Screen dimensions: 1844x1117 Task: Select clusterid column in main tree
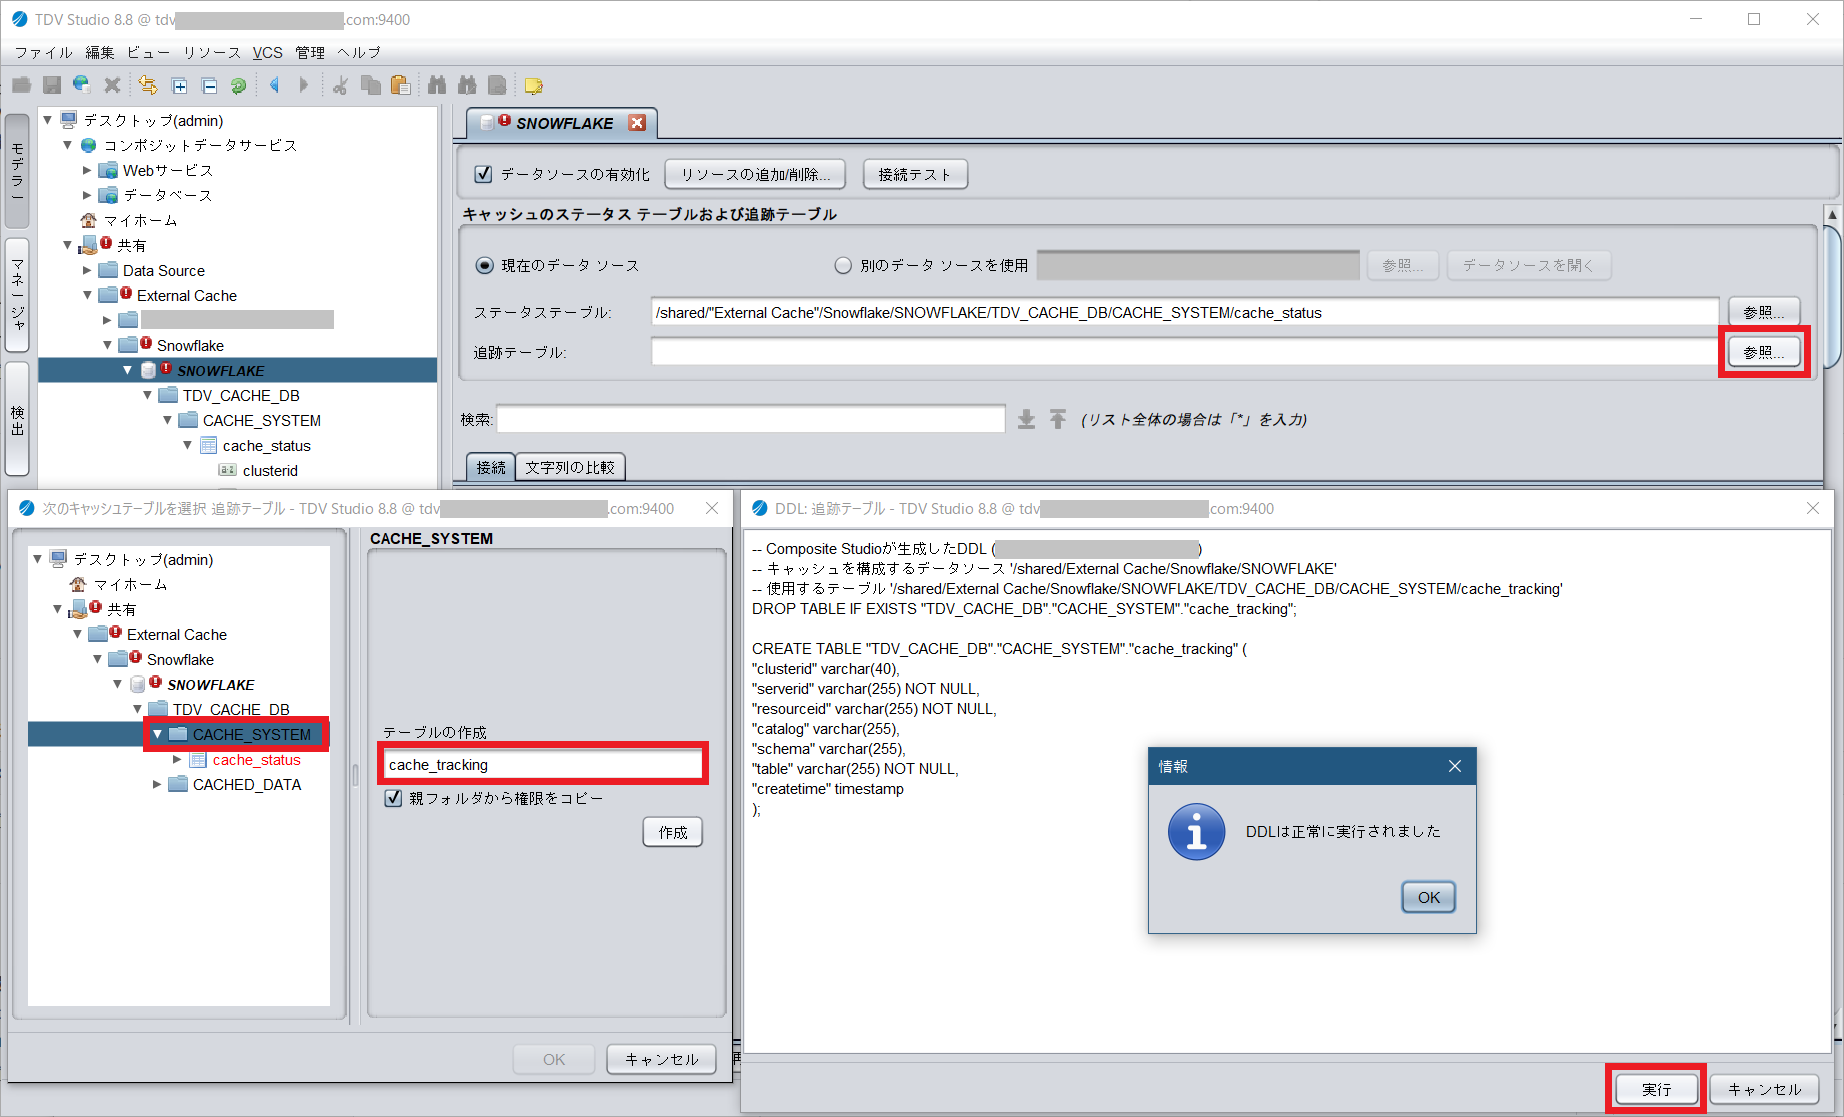[270, 470]
